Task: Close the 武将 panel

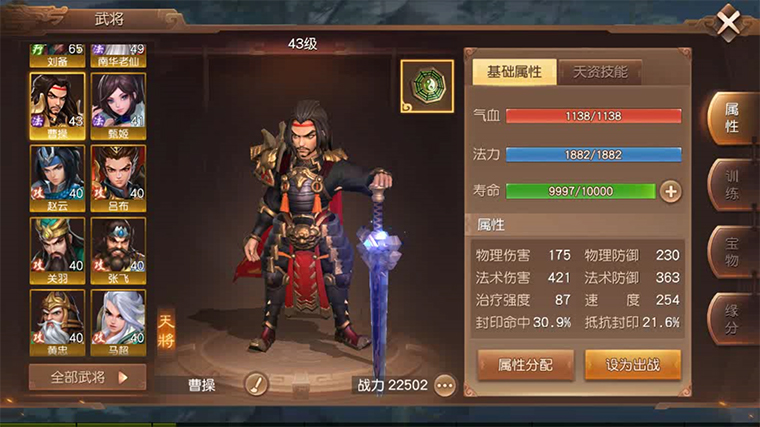Action: (728, 22)
